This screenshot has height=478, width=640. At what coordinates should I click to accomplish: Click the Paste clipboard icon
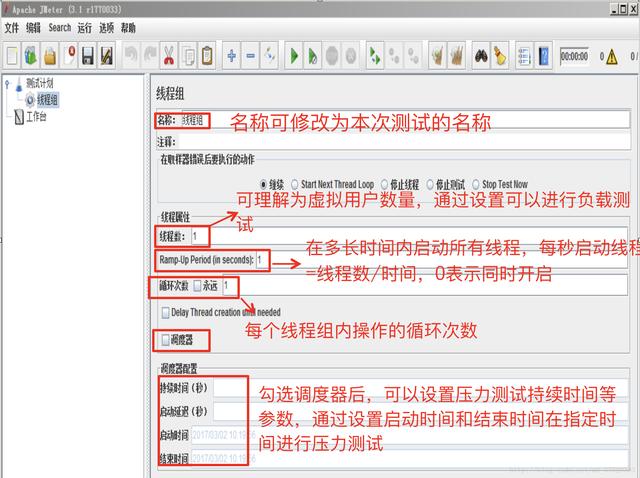pos(207,56)
